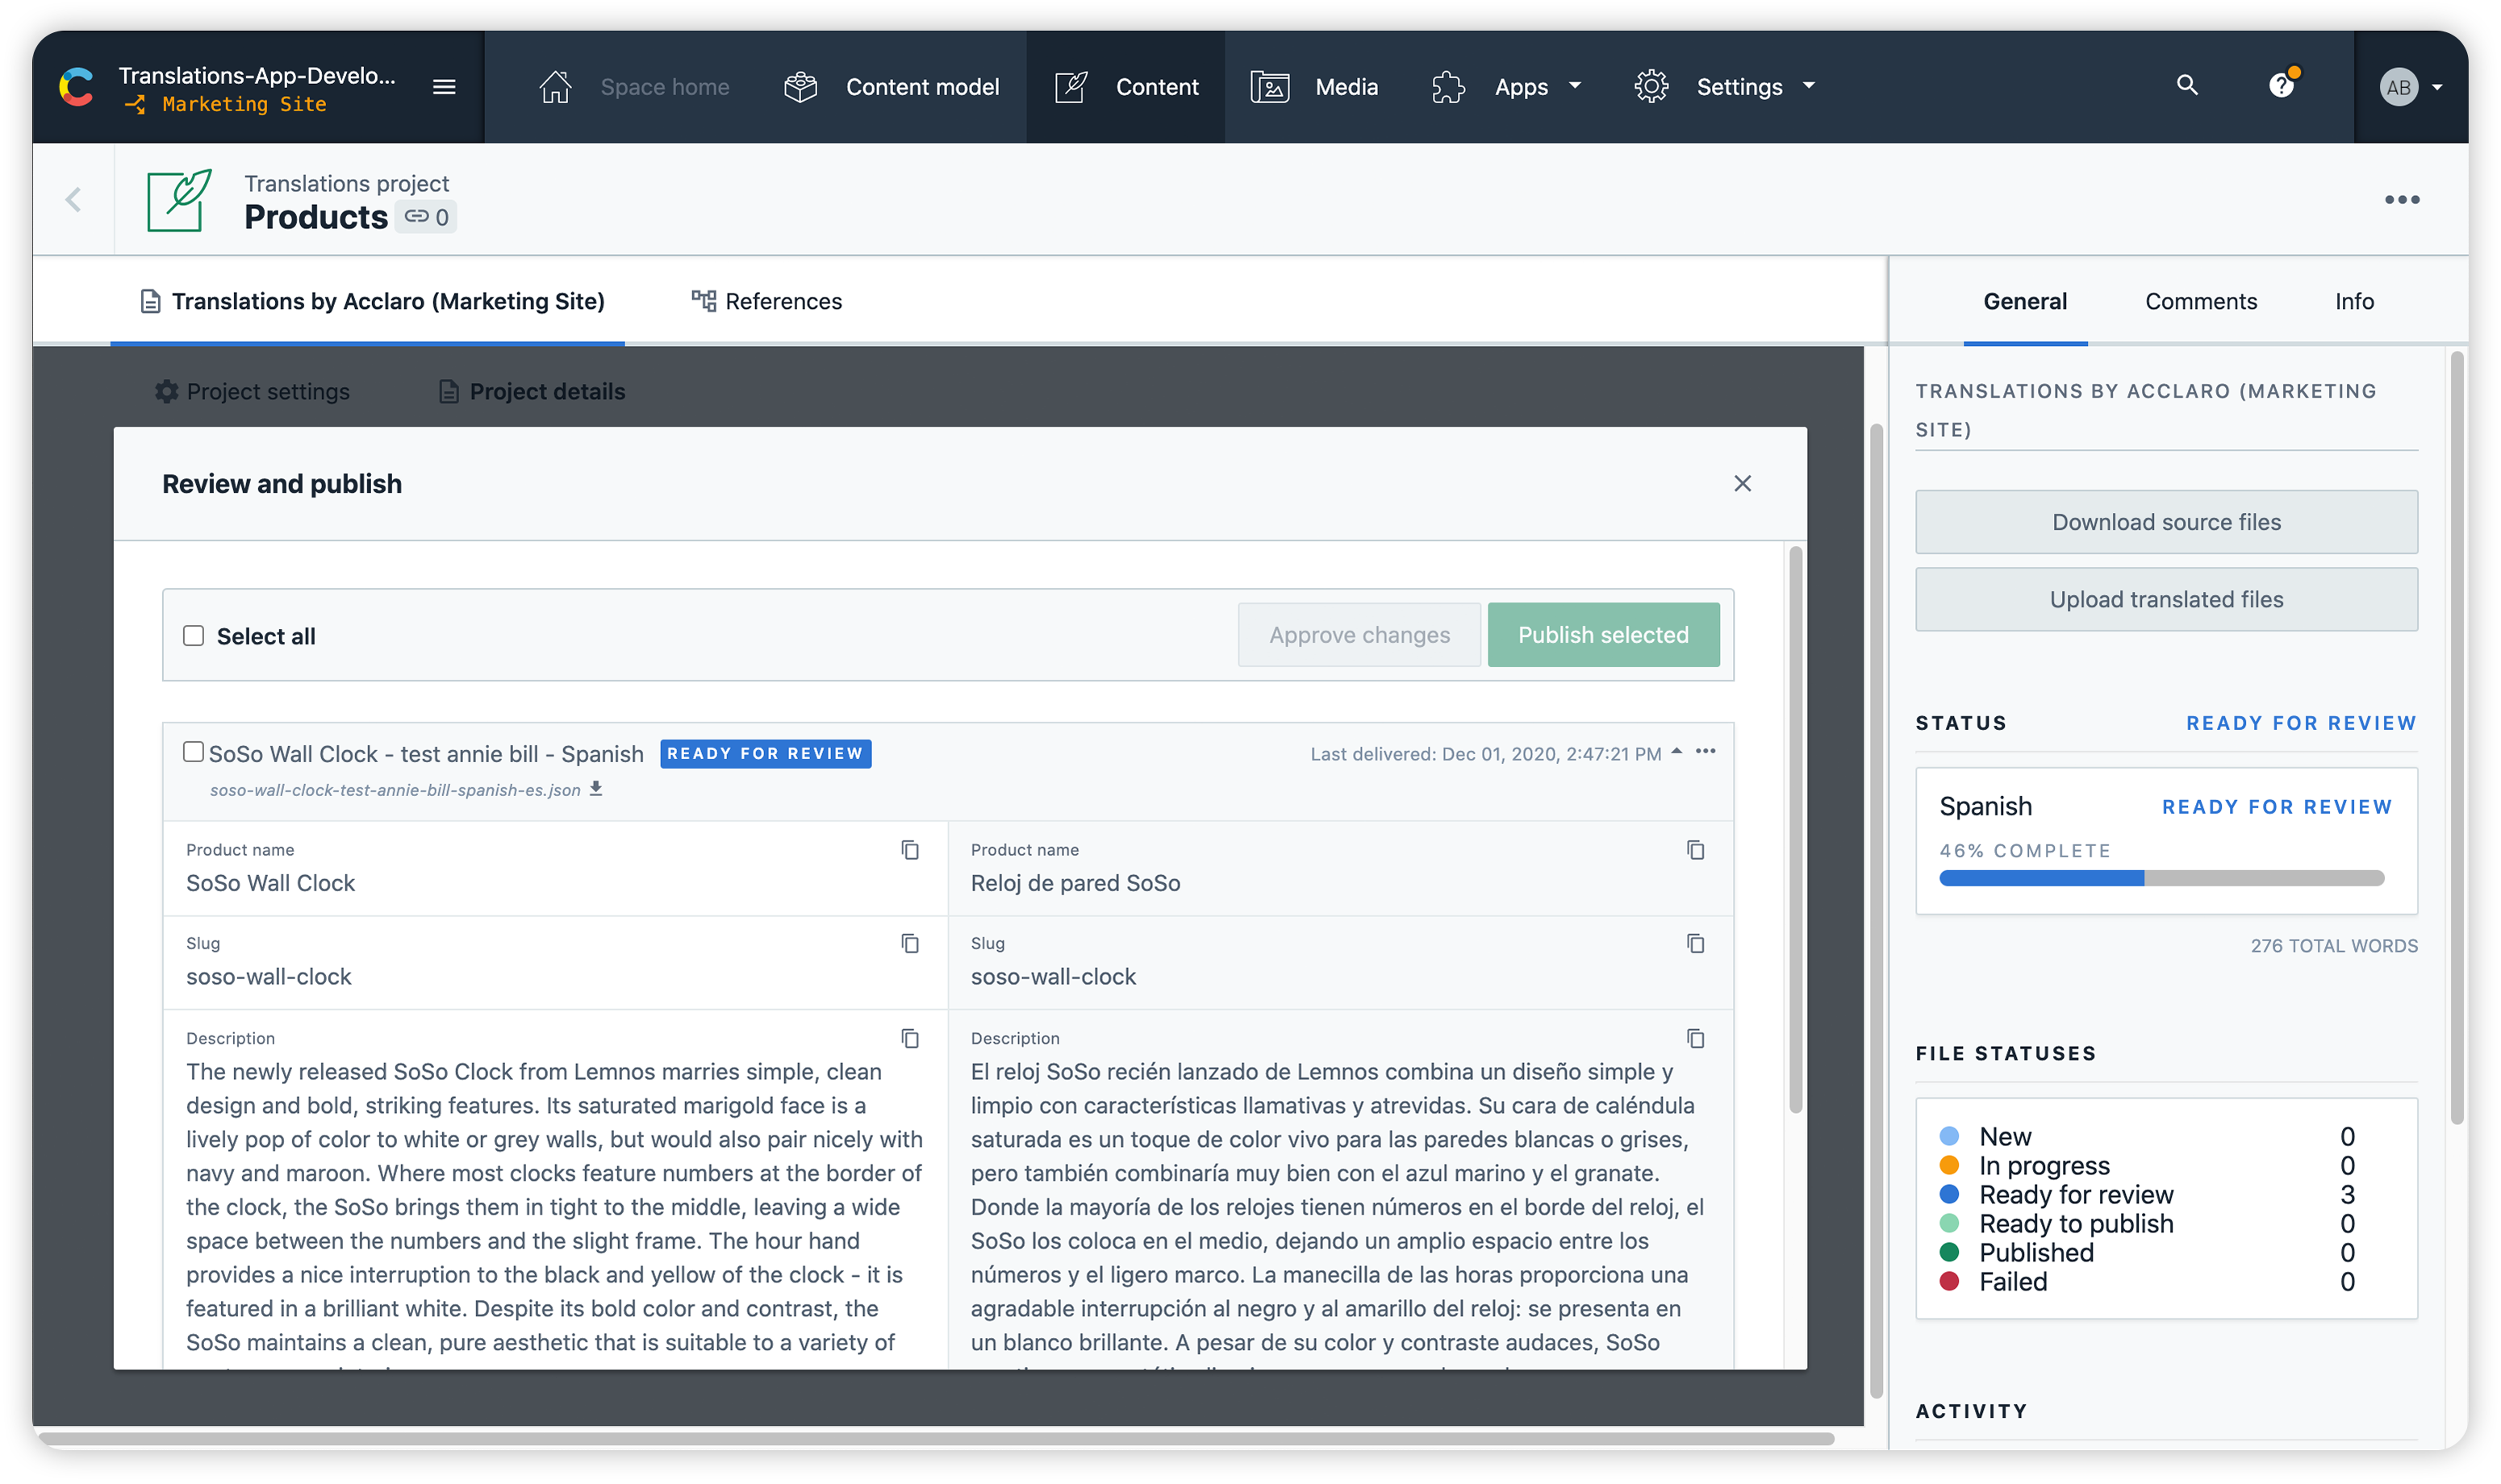The height and width of the screenshot is (1484, 2501).
Task: Check the SoSo Wall Clock Spanish checkbox
Action: click(x=193, y=752)
